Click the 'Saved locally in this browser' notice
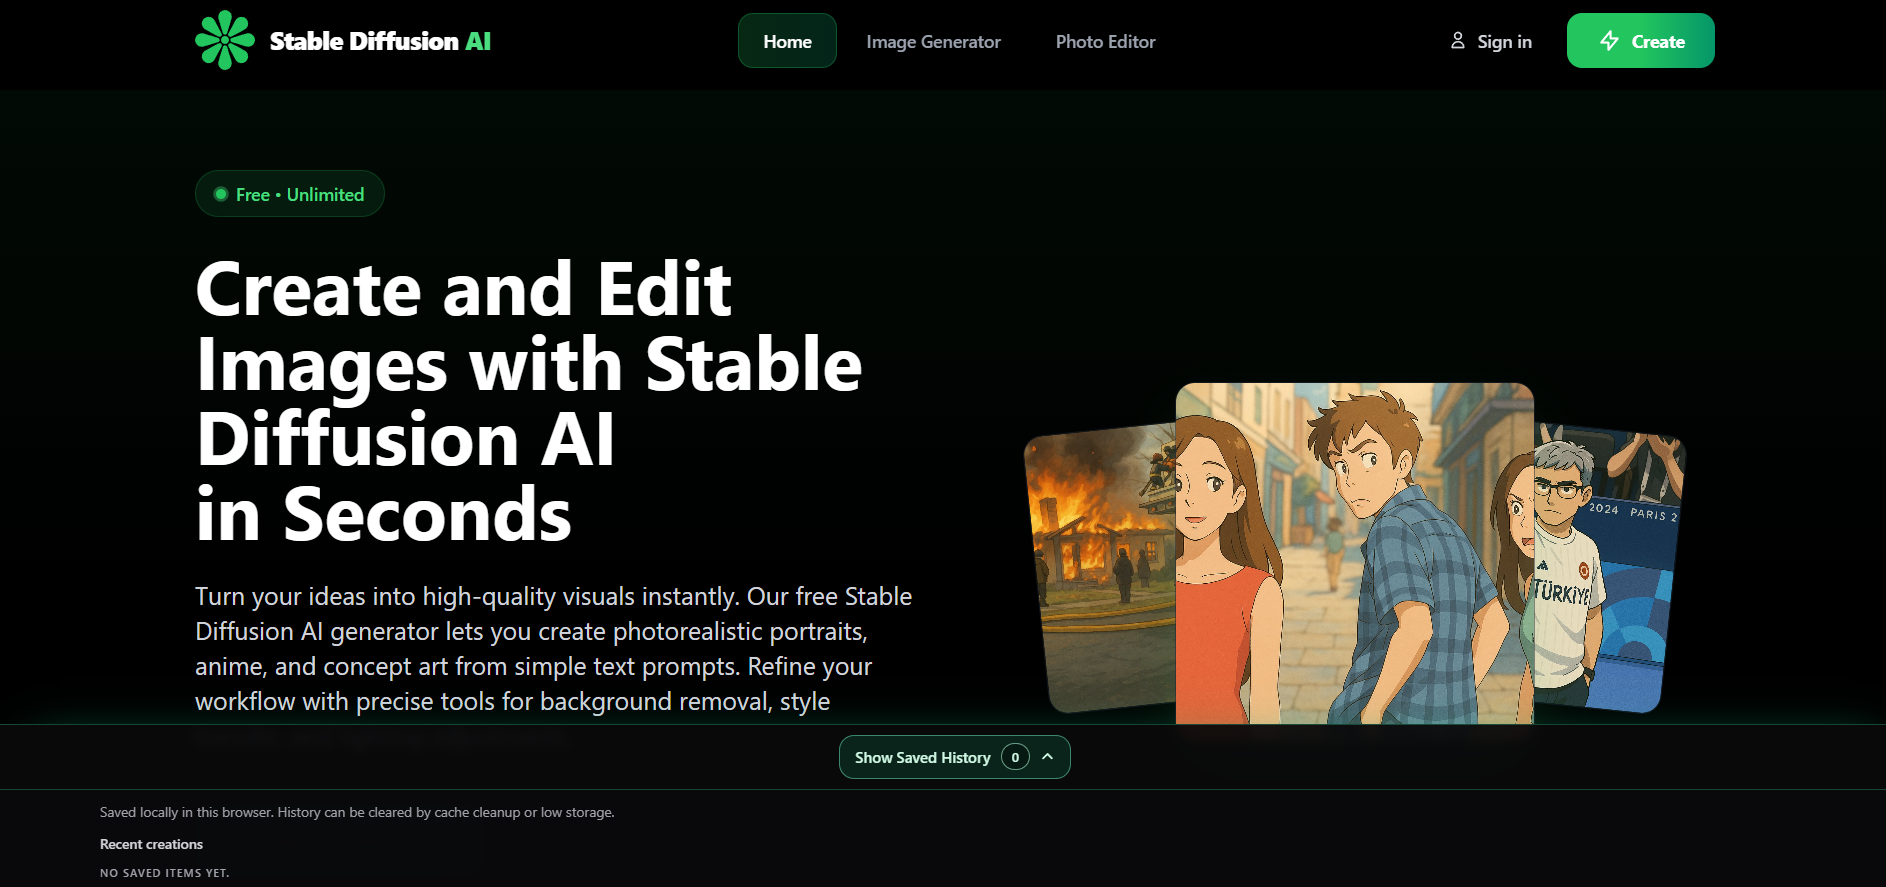The width and height of the screenshot is (1886, 887). pyautogui.click(x=357, y=812)
